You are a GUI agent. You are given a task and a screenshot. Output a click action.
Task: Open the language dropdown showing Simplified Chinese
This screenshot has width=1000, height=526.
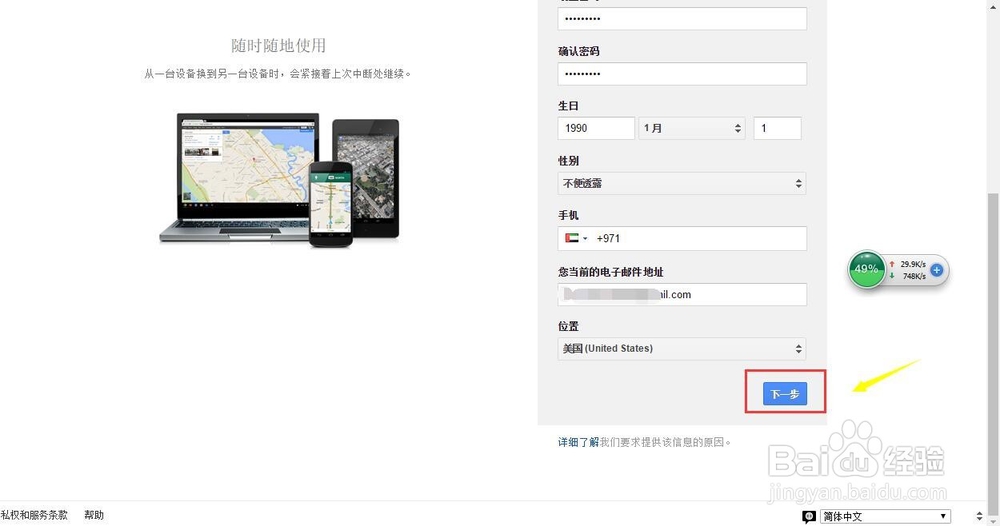[x=885, y=516]
